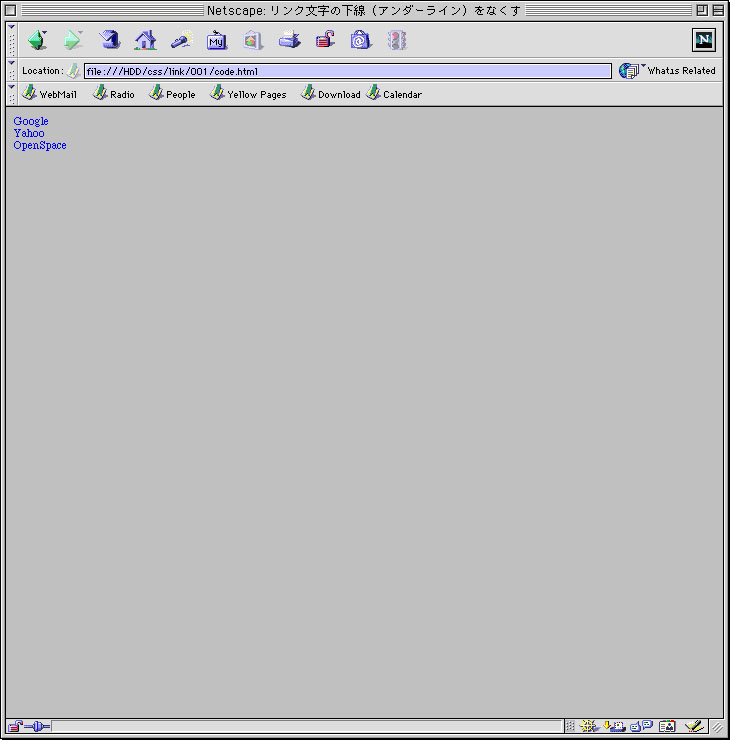Click the Netscape N logo
730x740 pixels.
[x=704, y=40]
